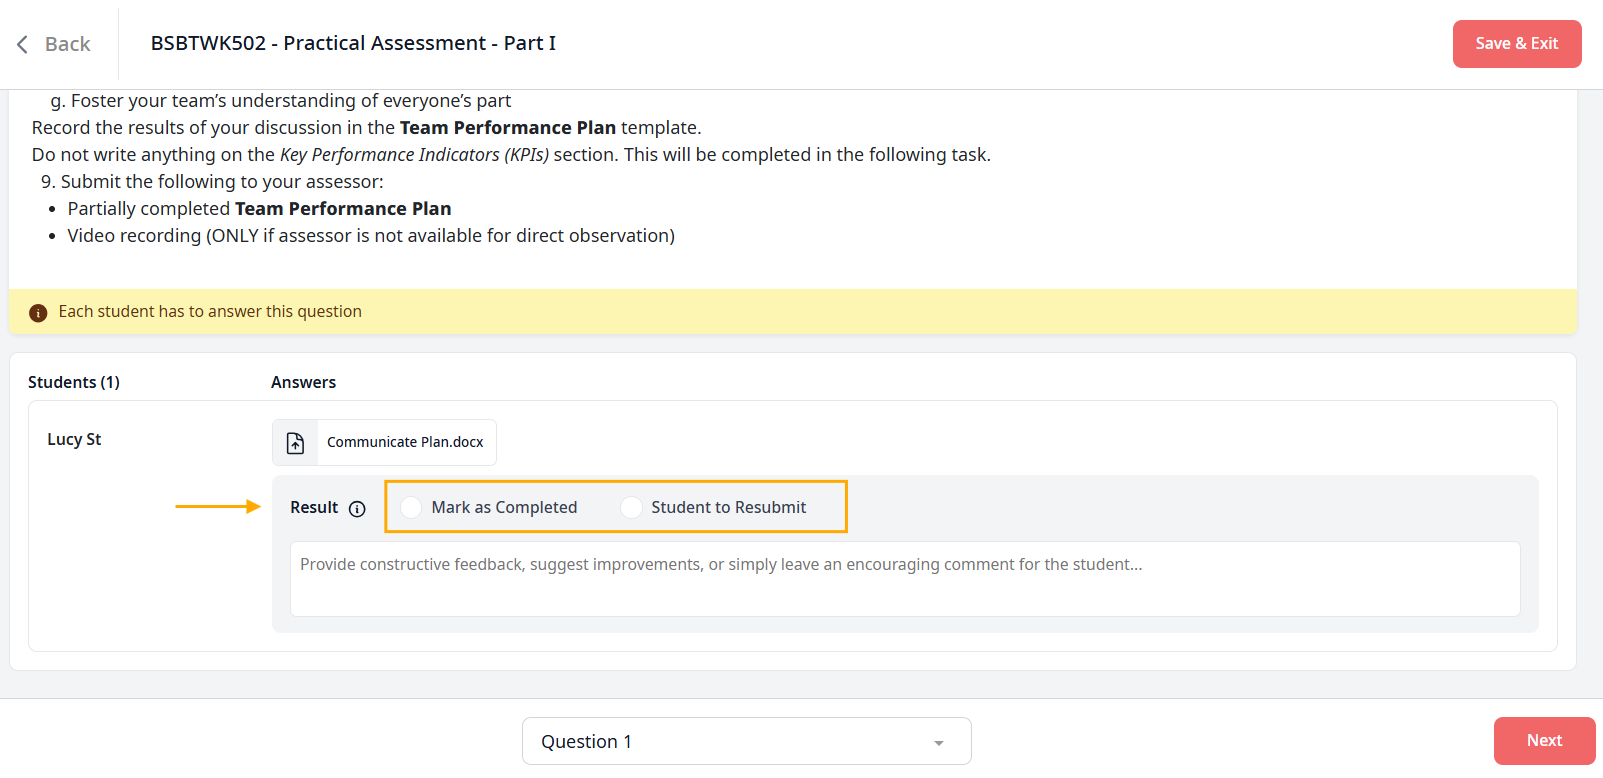Click the BSBTWK502 Practical Assessment page title
This screenshot has width=1603, height=778.
pos(353,43)
